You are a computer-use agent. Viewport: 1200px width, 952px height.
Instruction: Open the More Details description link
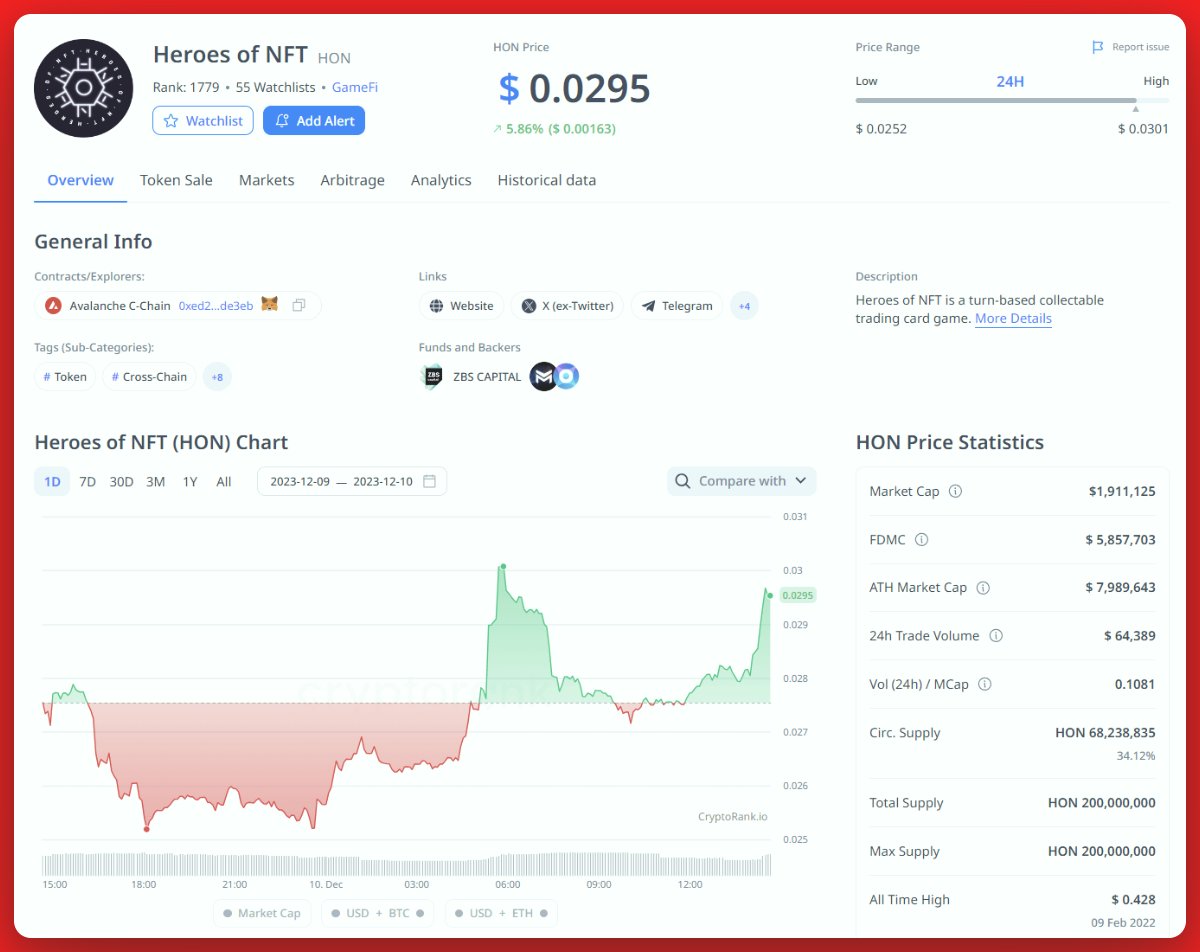coord(1013,318)
